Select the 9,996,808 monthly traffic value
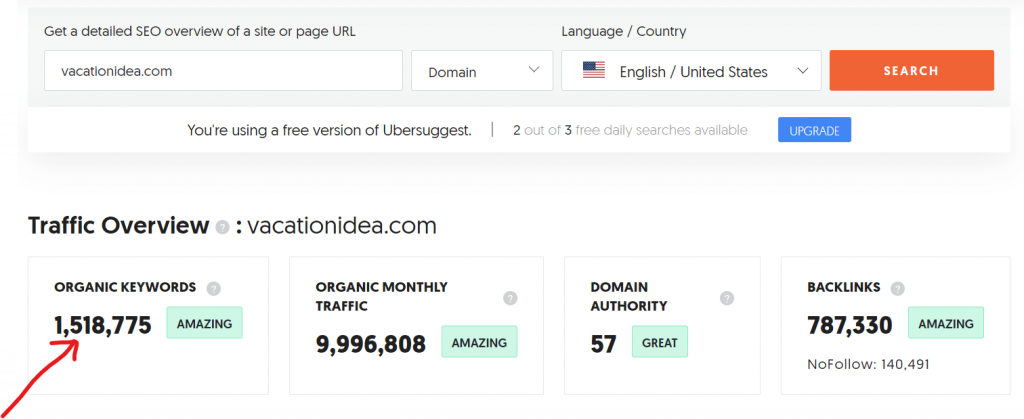The width and height of the screenshot is (1024, 419). click(371, 344)
